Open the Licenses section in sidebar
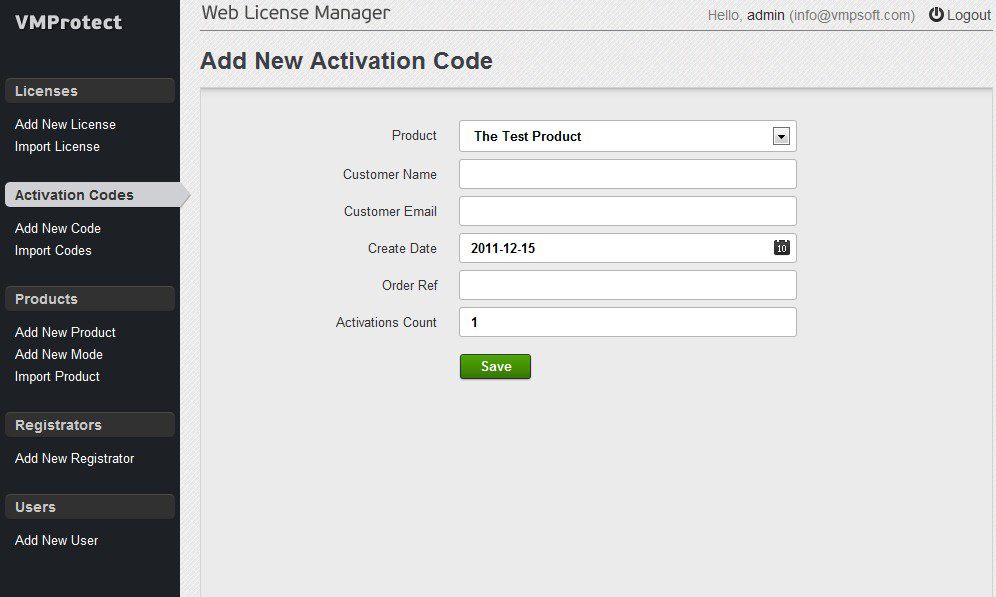 [46, 91]
